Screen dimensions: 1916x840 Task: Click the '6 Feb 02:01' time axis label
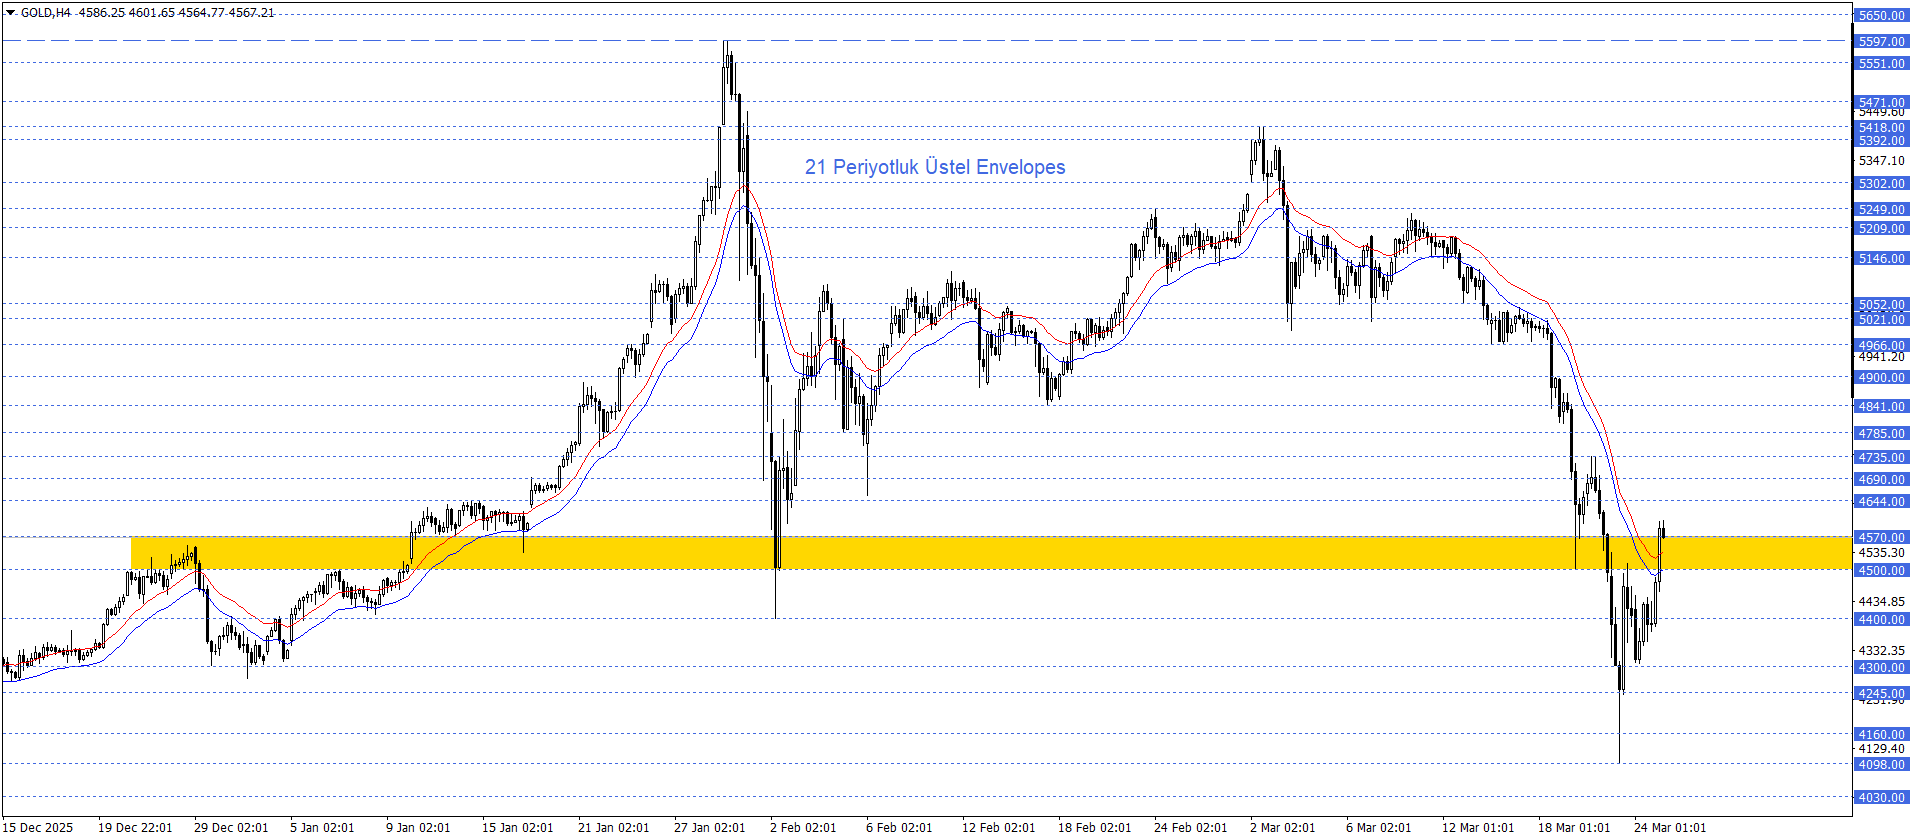pyautogui.click(x=899, y=828)
